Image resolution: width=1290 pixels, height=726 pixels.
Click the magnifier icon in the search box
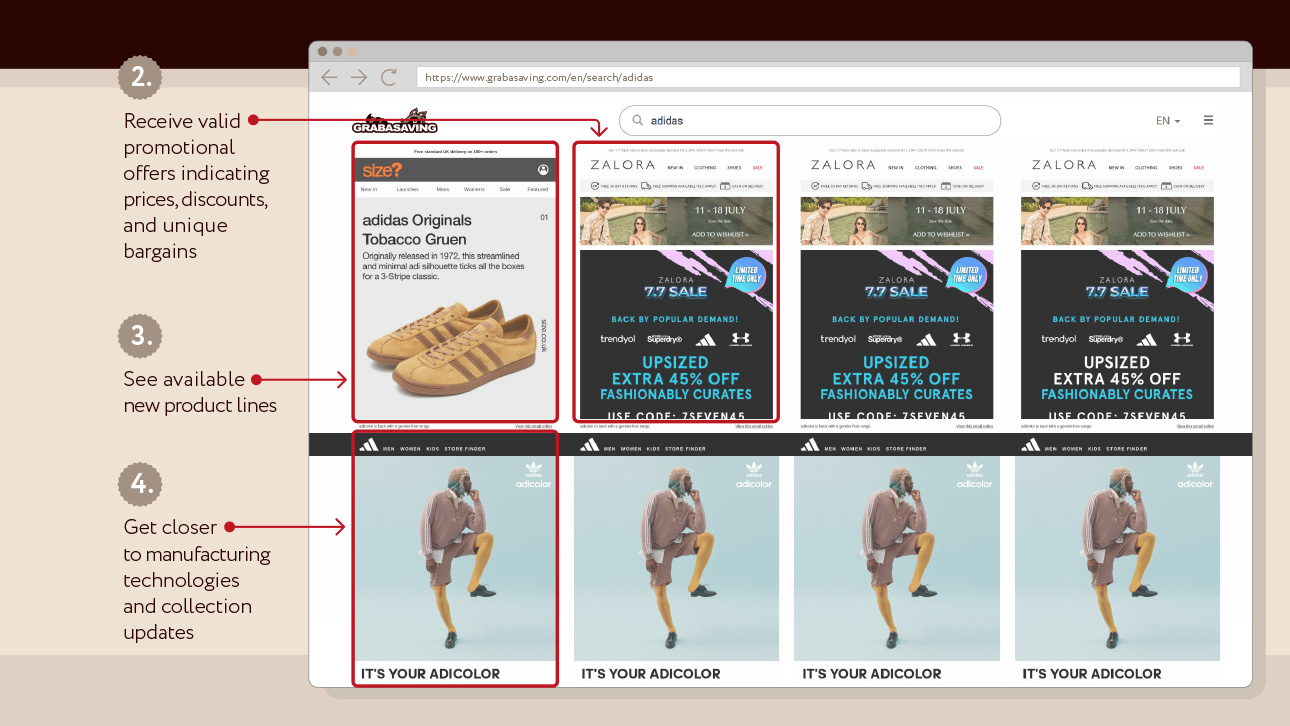[637, 121]
